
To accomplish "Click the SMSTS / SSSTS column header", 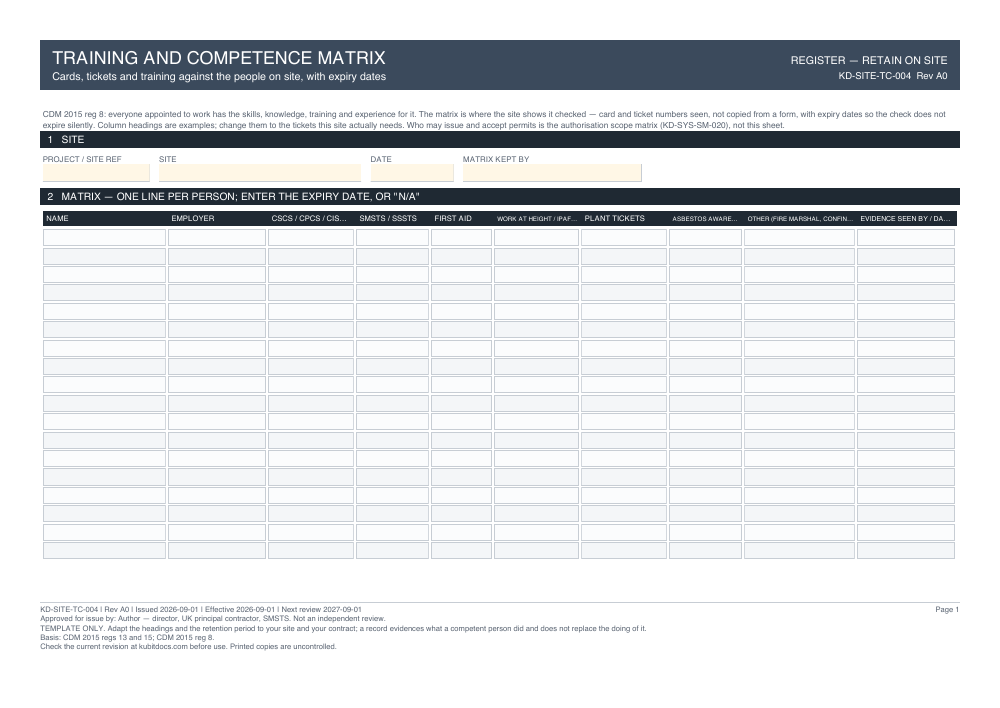I will pos(388,218).
